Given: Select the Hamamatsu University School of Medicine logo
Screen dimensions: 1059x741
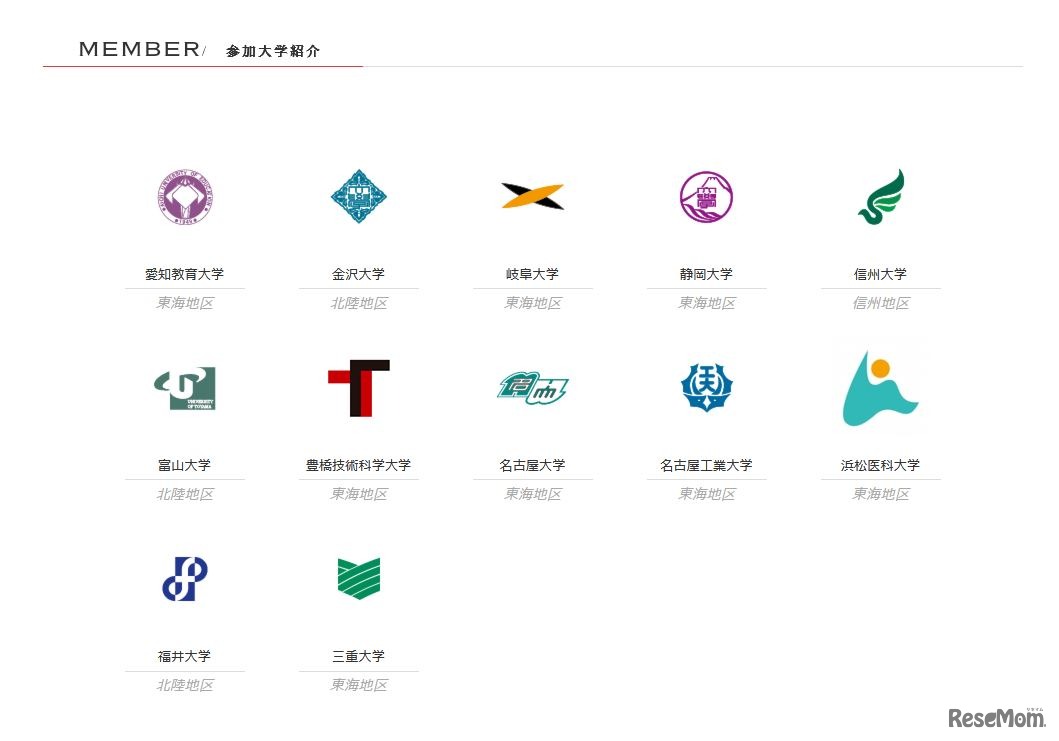Looking at the screenshot, I should (880, 385).
